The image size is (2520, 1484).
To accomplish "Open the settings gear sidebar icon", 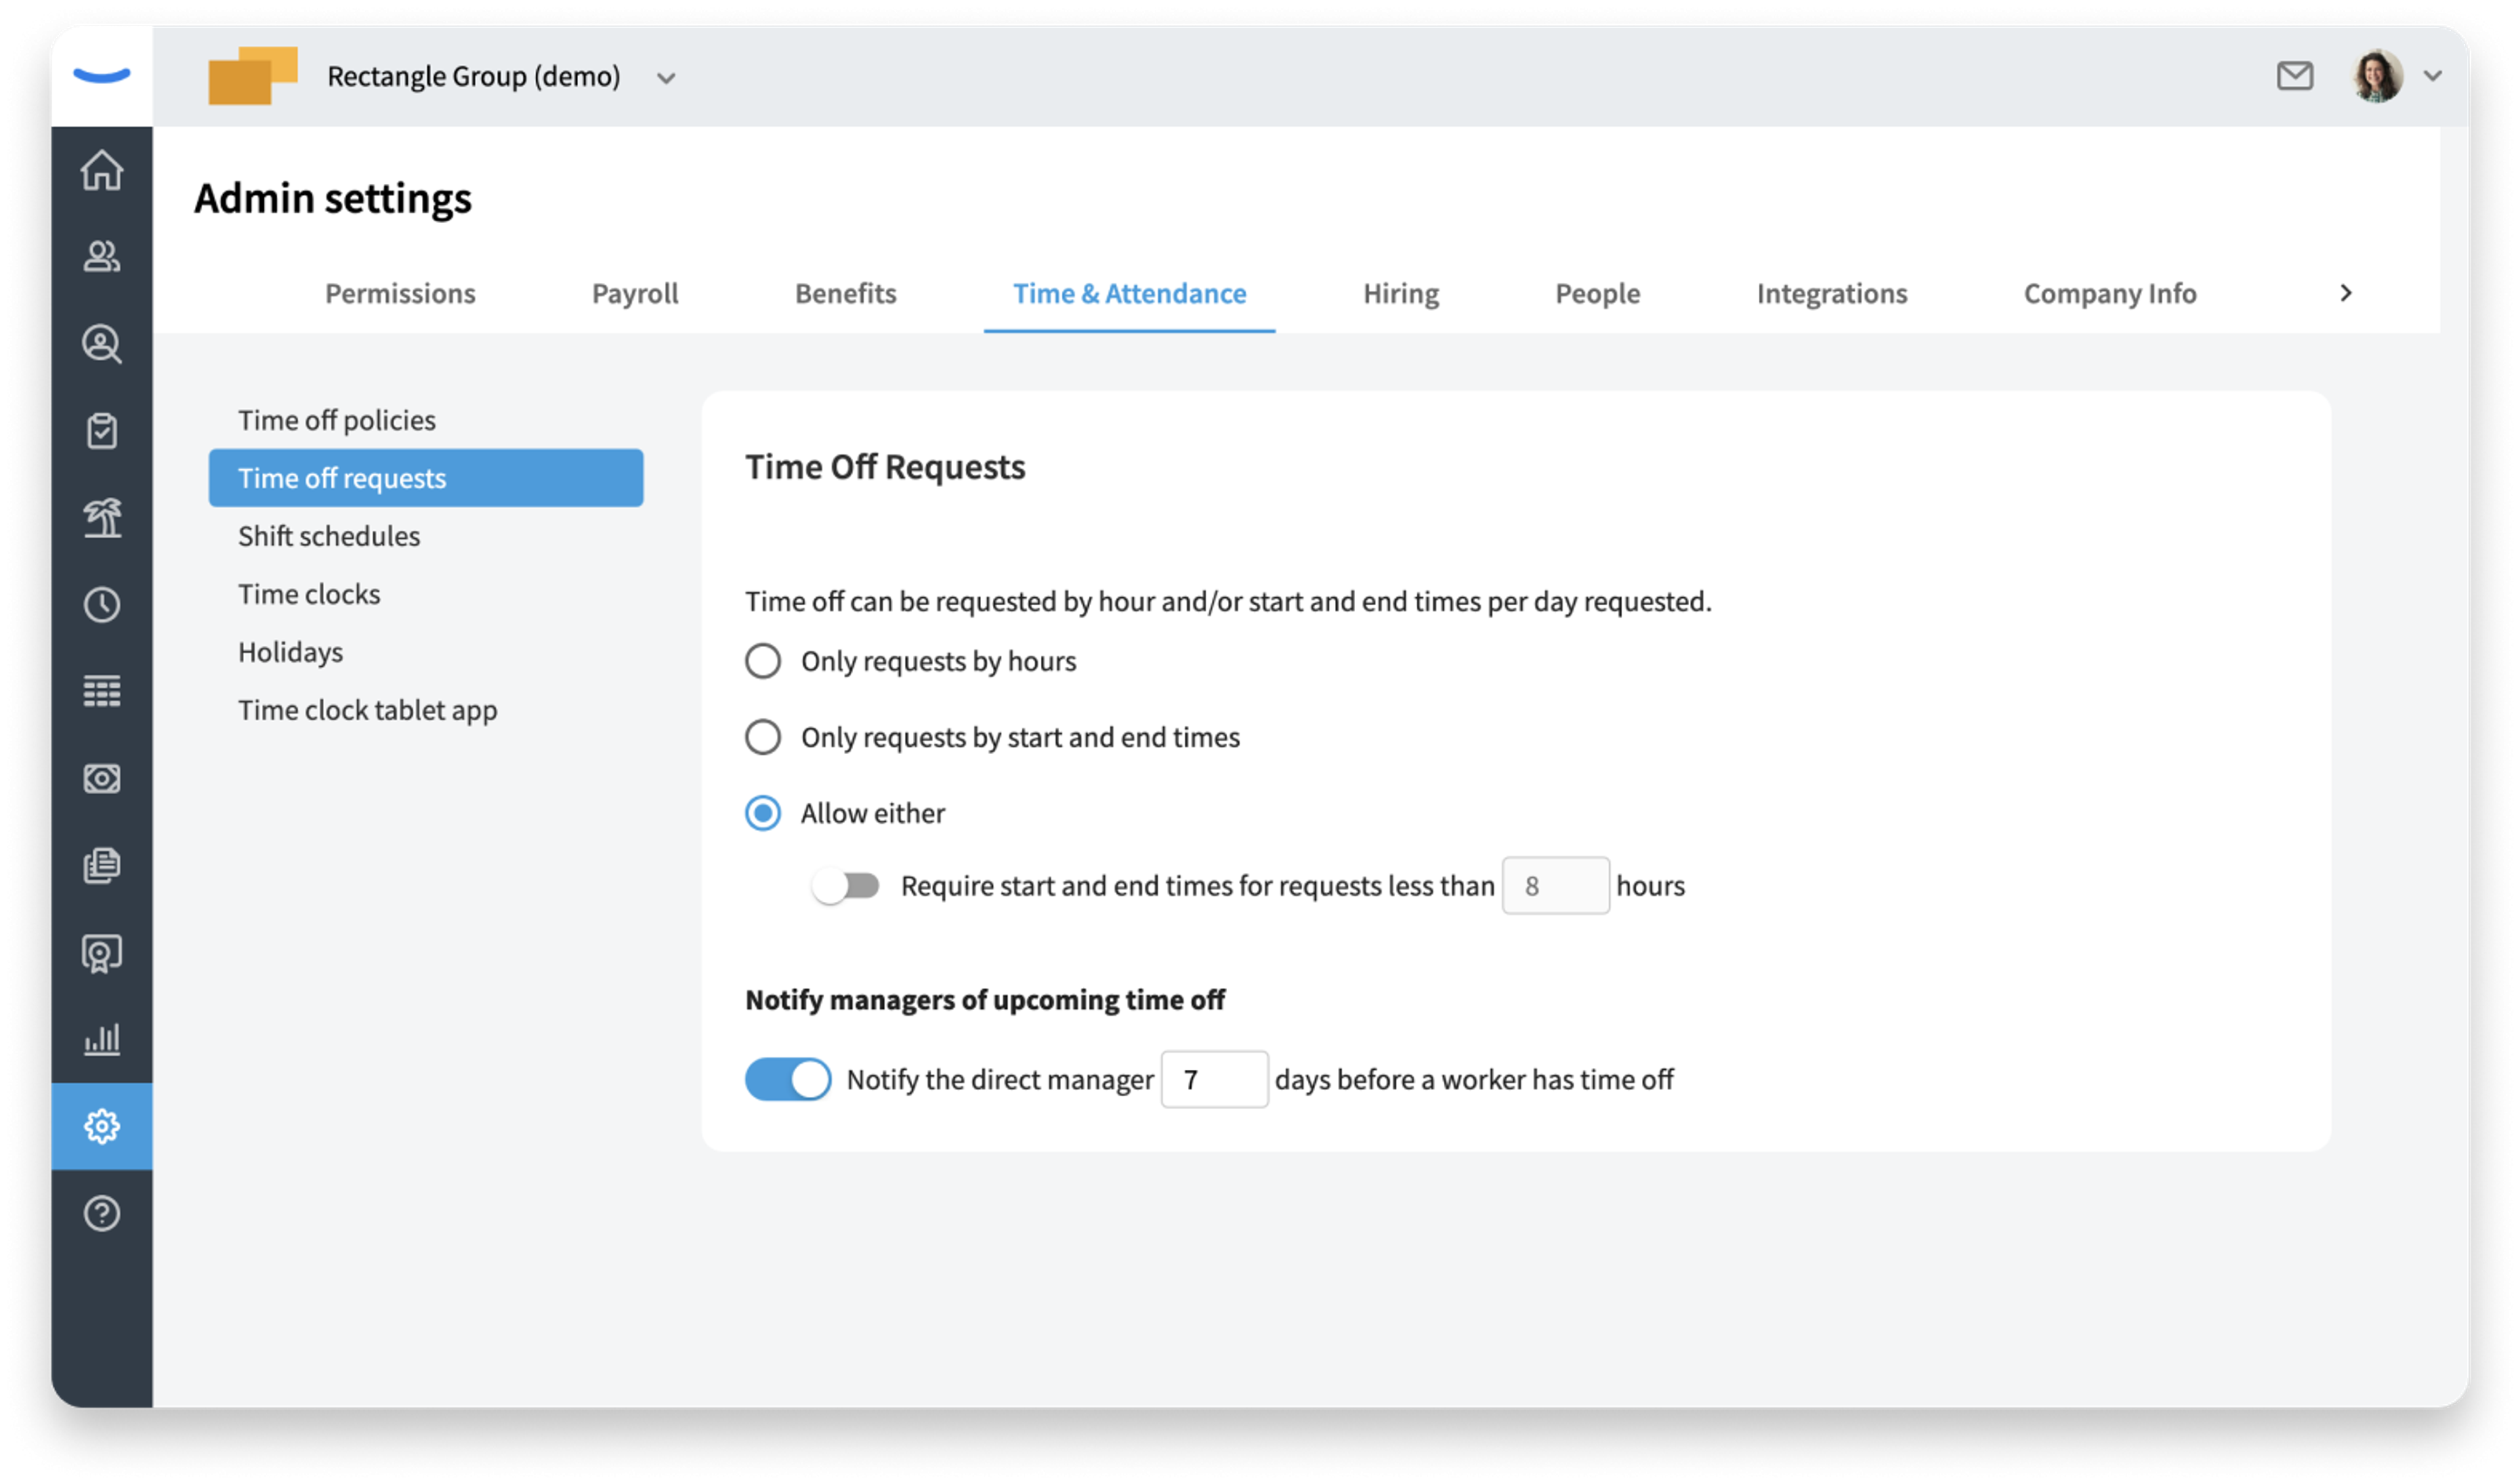I will click(101, 1126).
